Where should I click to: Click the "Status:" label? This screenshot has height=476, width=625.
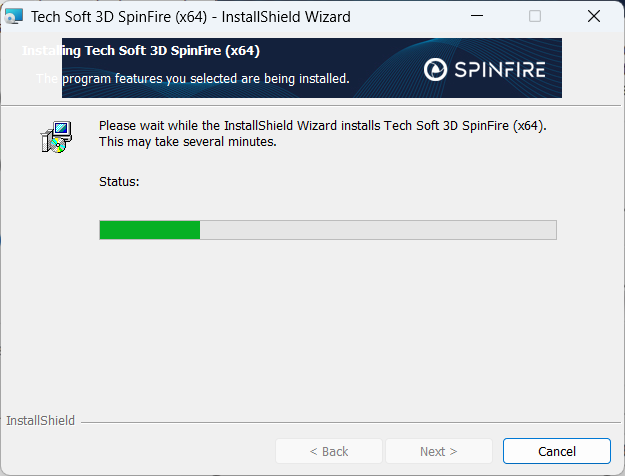pos(119,182)
